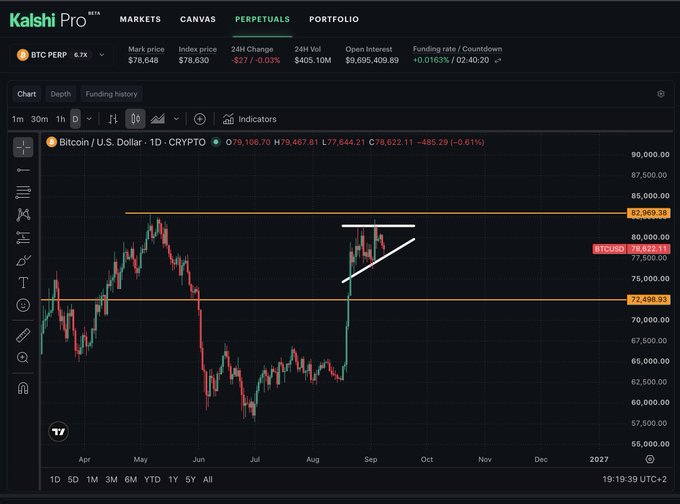
Task: Open the emoji icons tool
Action: (x=23, y=305)
